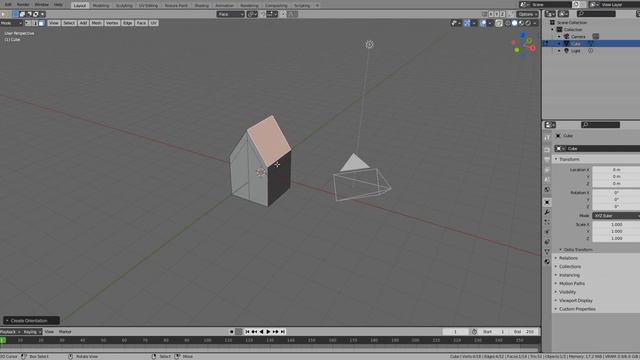Viewport: 640px width, 360px height.
Task: Open the Modifiers wrench tab icon
Action: pos(547,212)
